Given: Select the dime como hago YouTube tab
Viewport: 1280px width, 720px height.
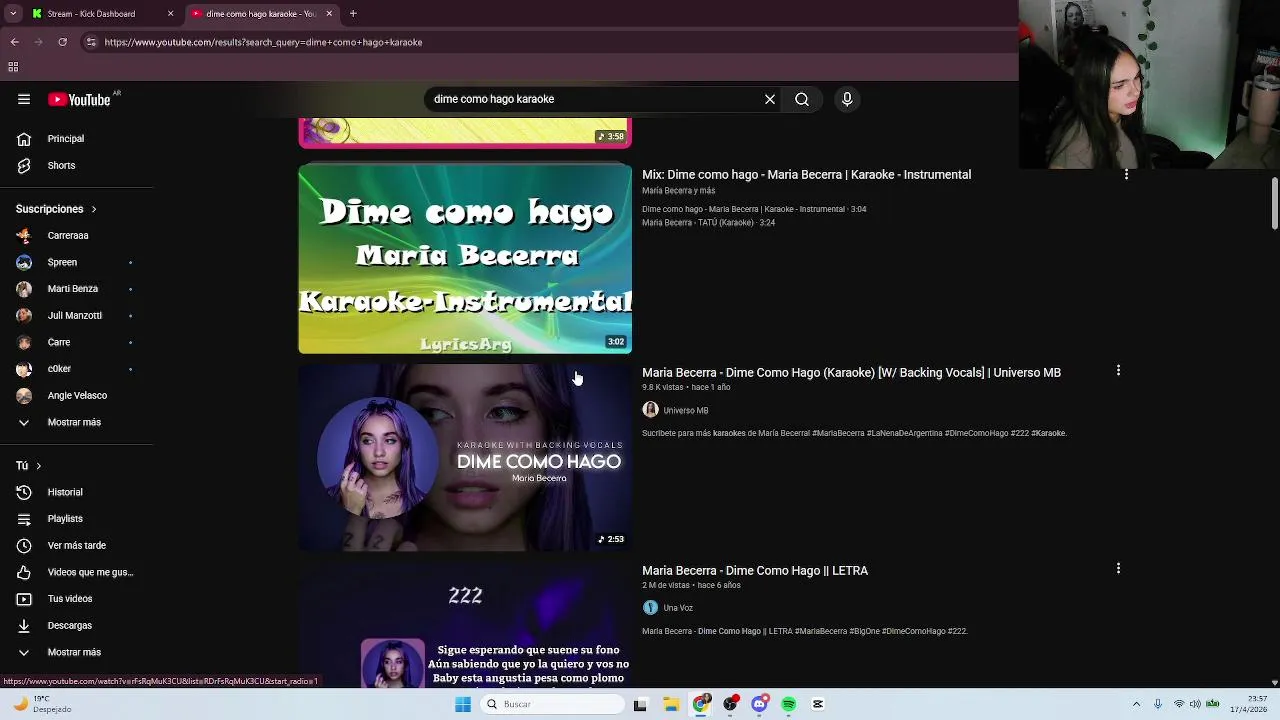Looking at the screenshot, I should (262, 14).
